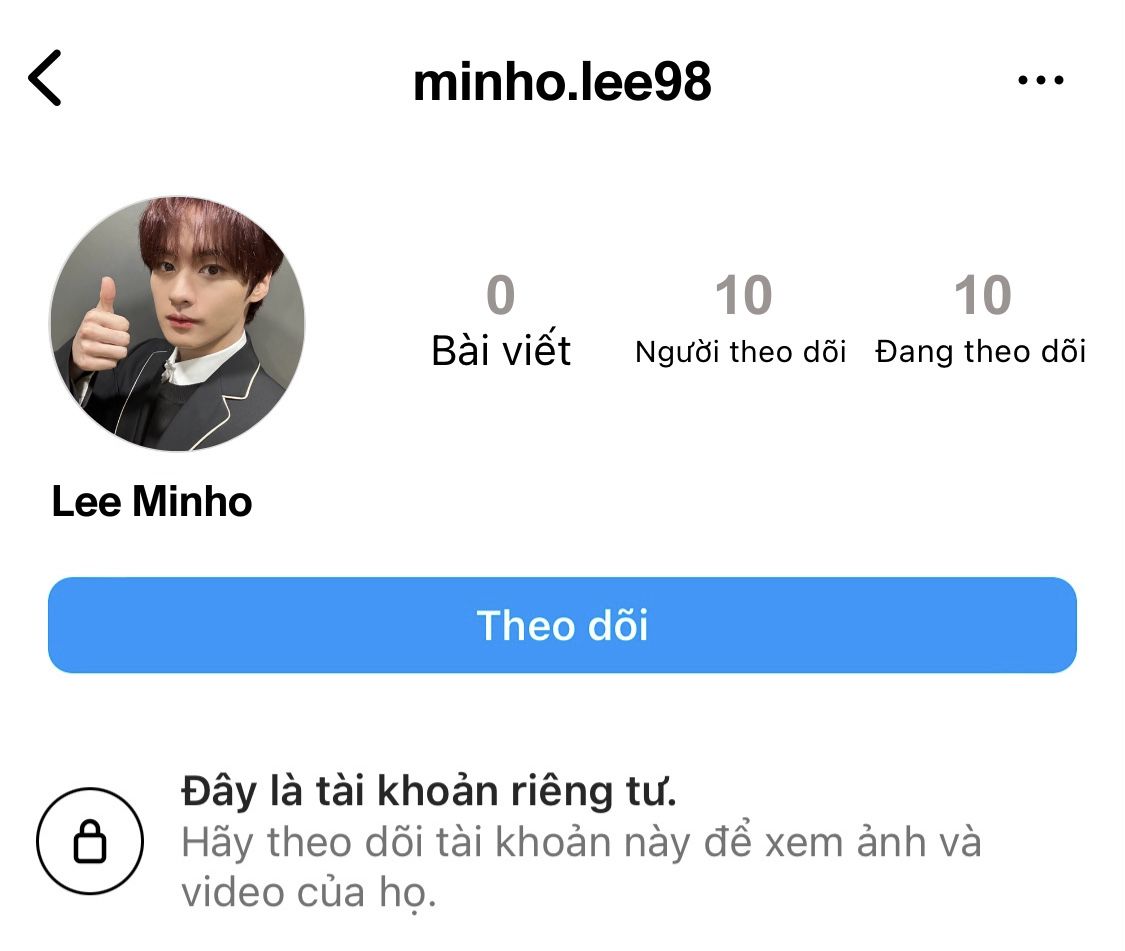The height and width of the screenshot is (951, 1125).
Task: Tap the Lee Minho display name
Action: 152,501
